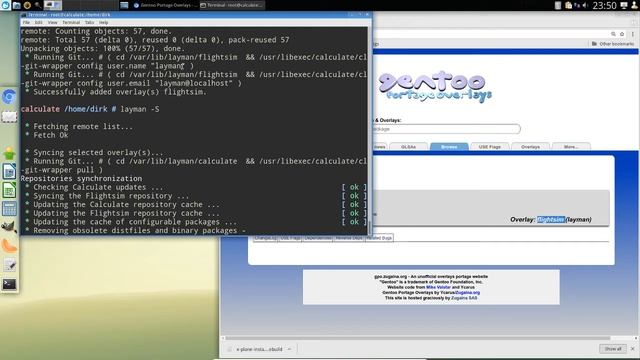Open the browser three-dot menu

[x=633, y=34]
